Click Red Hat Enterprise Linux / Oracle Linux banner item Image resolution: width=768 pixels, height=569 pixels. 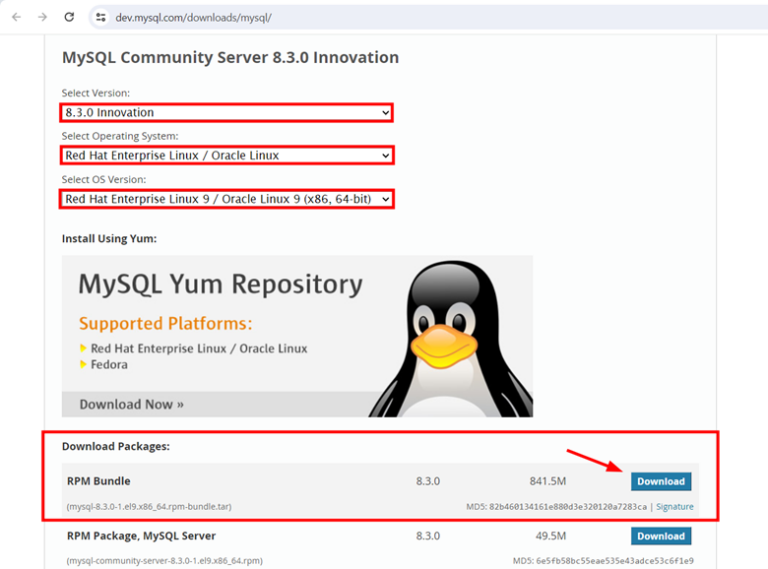point(199,349)
